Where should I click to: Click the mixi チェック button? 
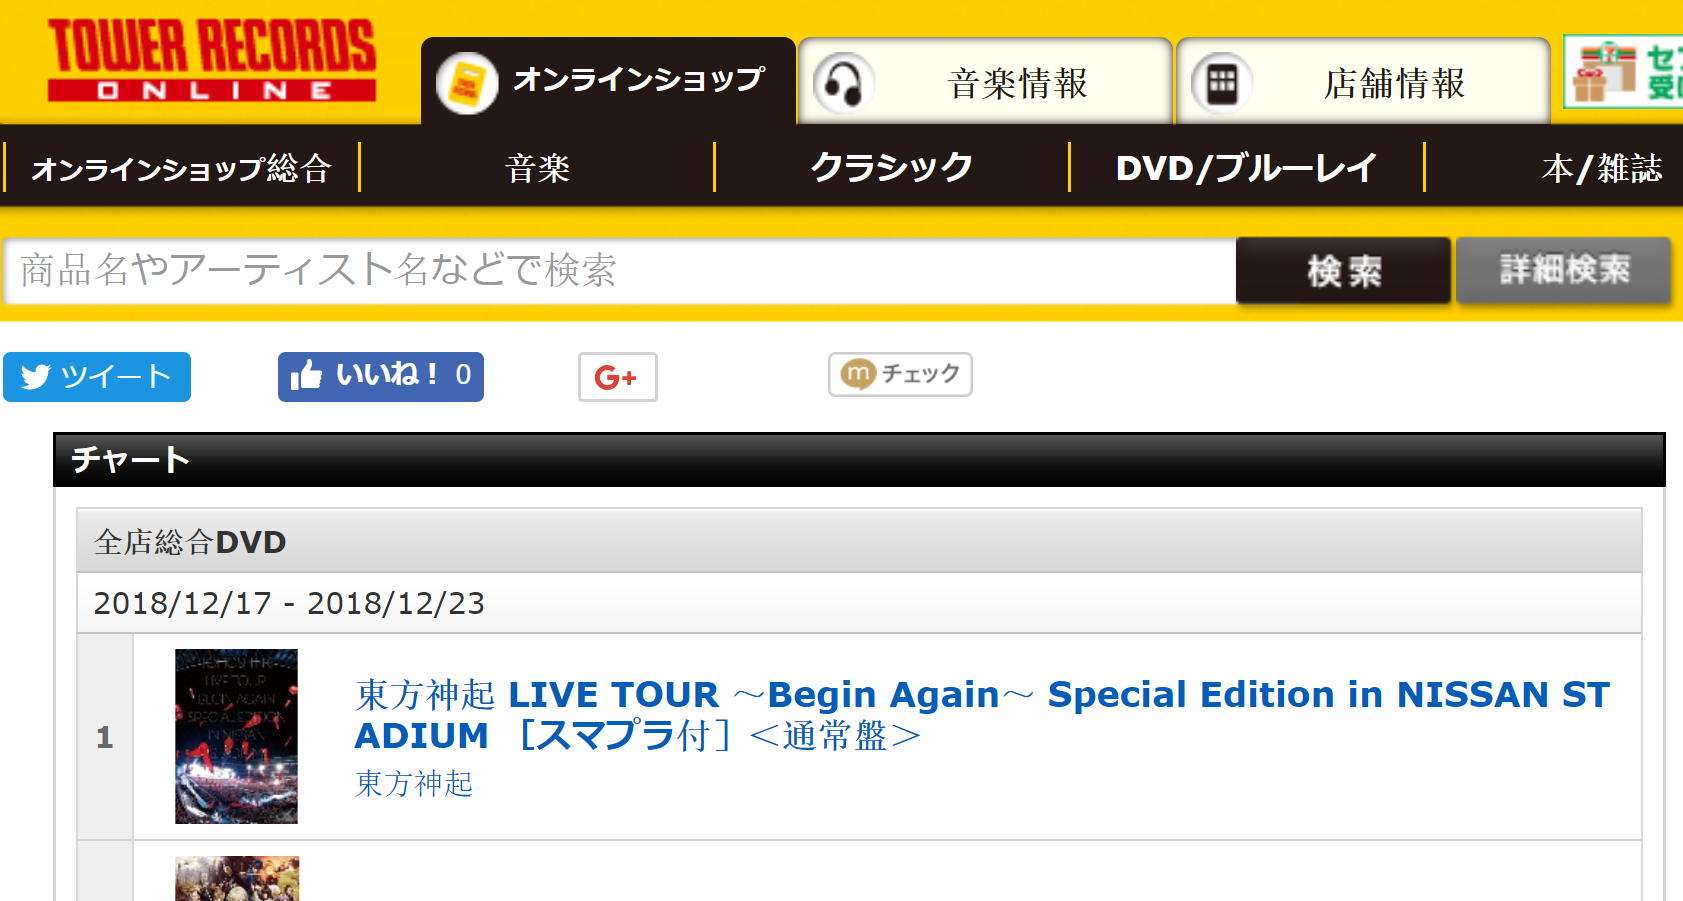[x=900, y=374]
